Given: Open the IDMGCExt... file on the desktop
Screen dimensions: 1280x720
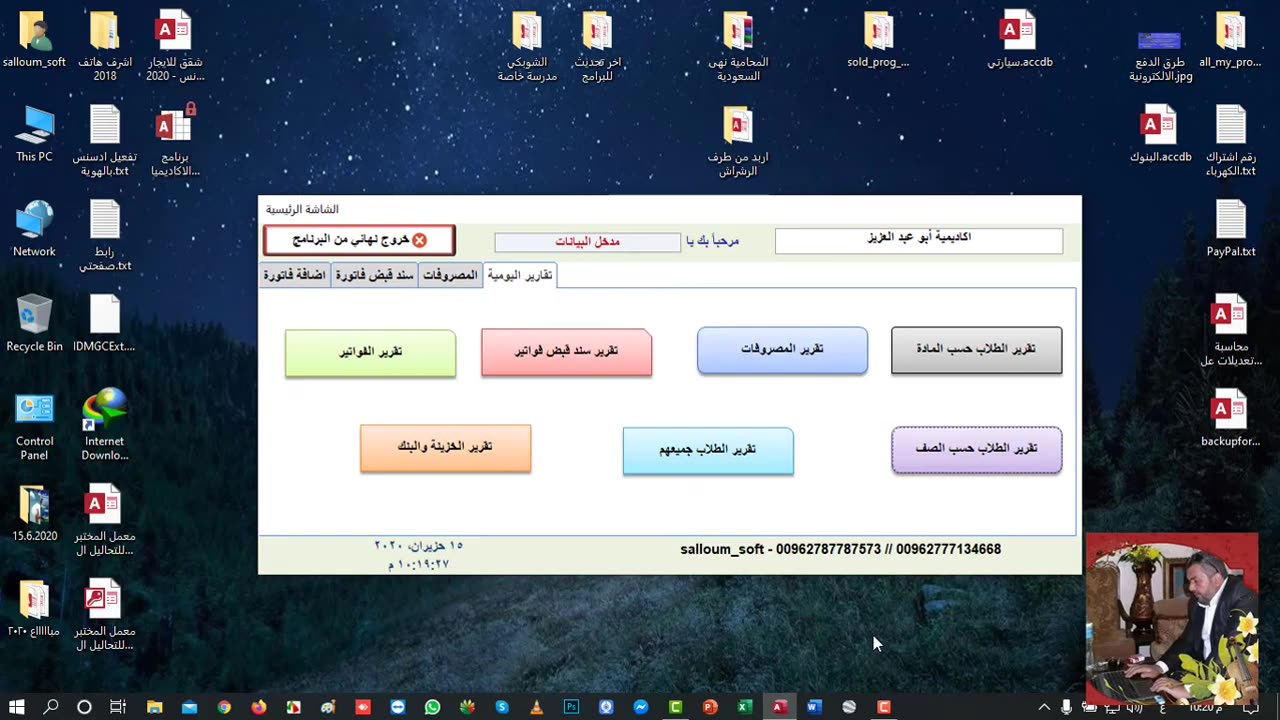Looking at the screenshot, I should click(x=105, y=324).
